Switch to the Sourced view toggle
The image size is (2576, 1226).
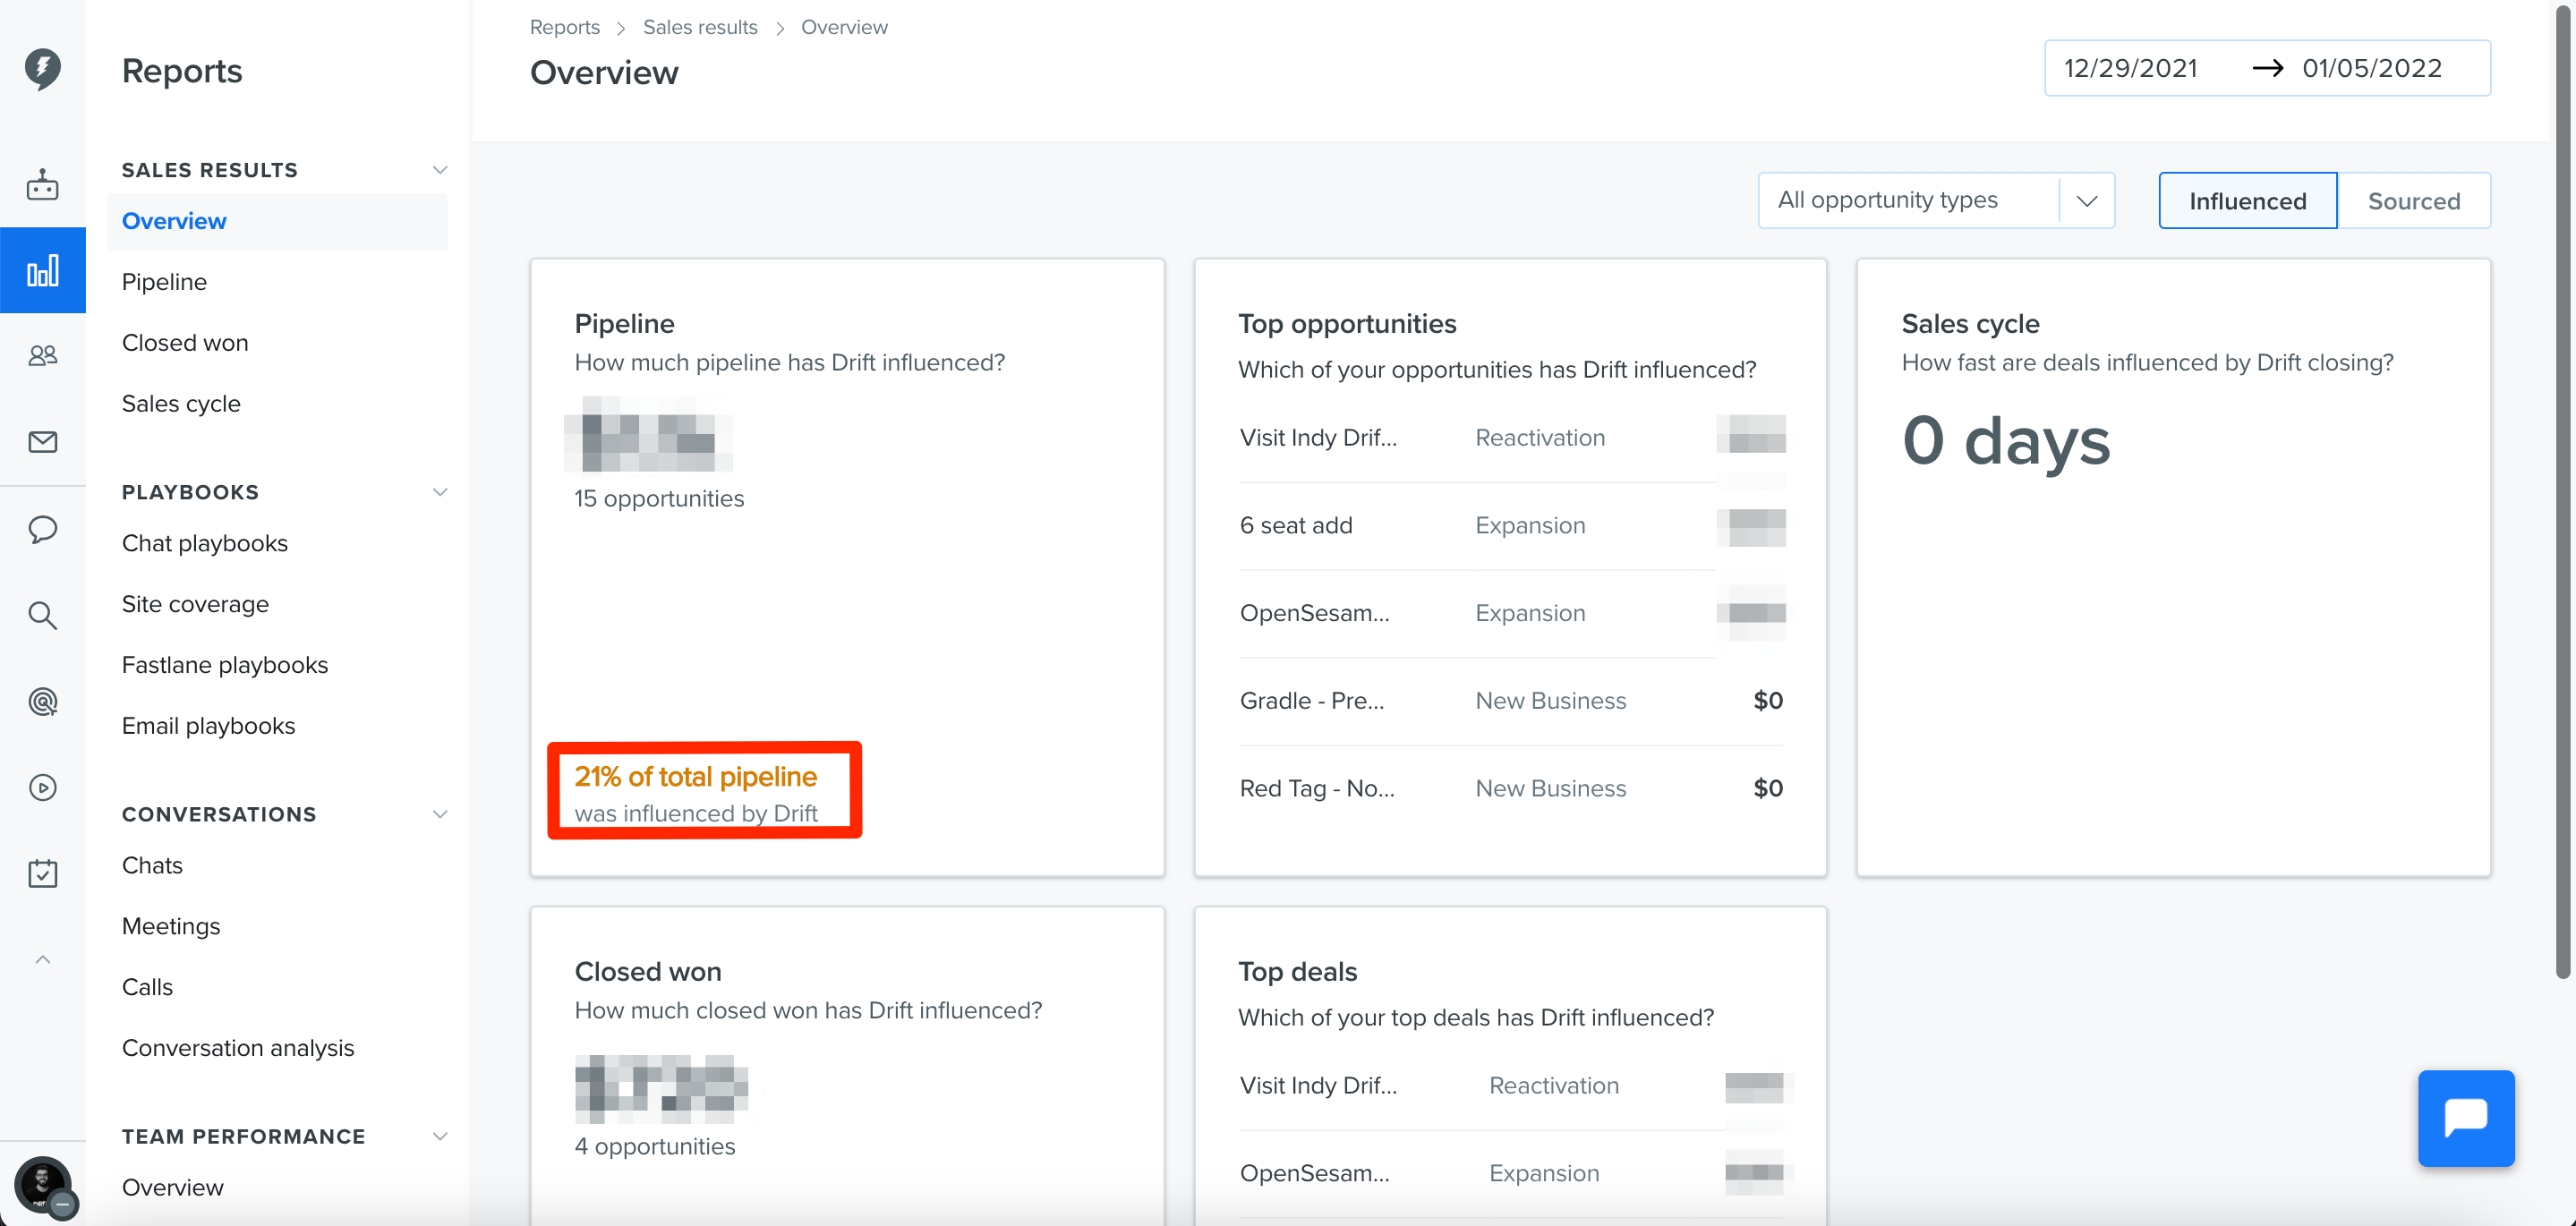(2413, 201)
